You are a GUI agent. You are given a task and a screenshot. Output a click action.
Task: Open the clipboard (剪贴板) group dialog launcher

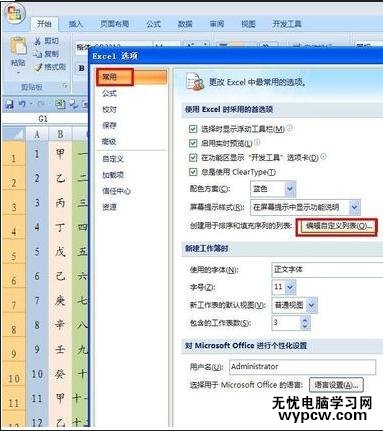click(65, 87)
